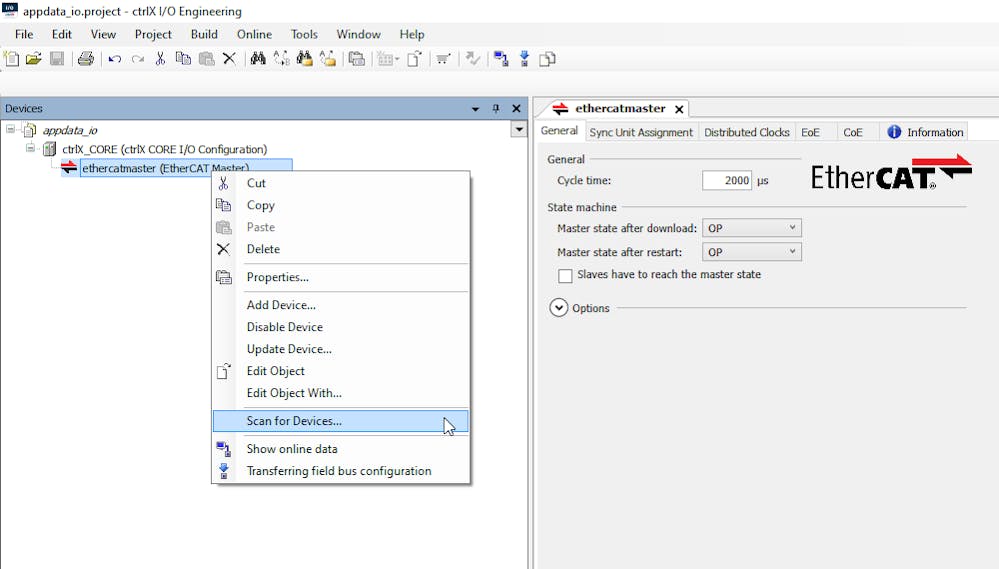Choose 'Properties...' in context menu
The image size is (999, 569).
click(x=341, y=277)
